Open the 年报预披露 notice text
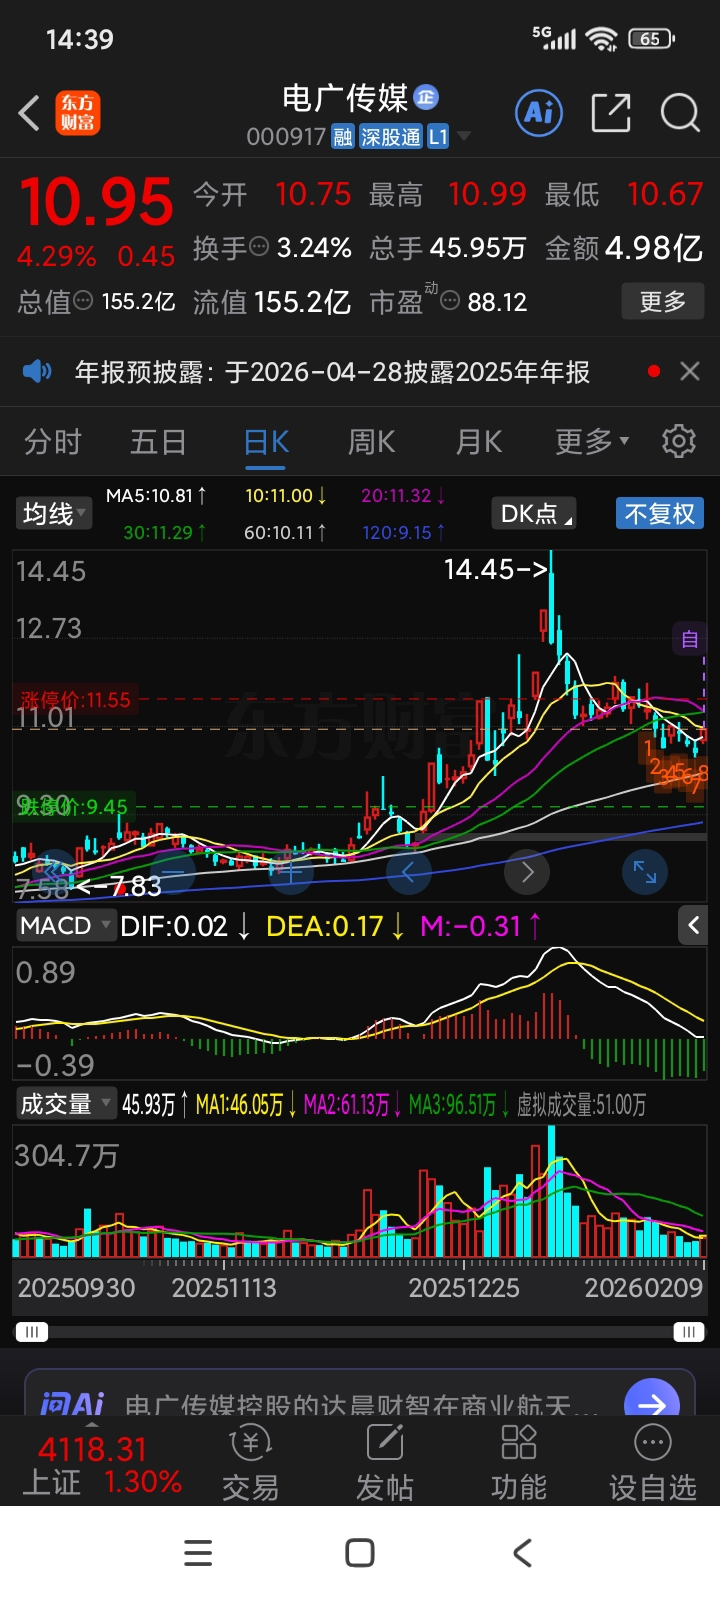720x1600 pixels. click(332, 372)
